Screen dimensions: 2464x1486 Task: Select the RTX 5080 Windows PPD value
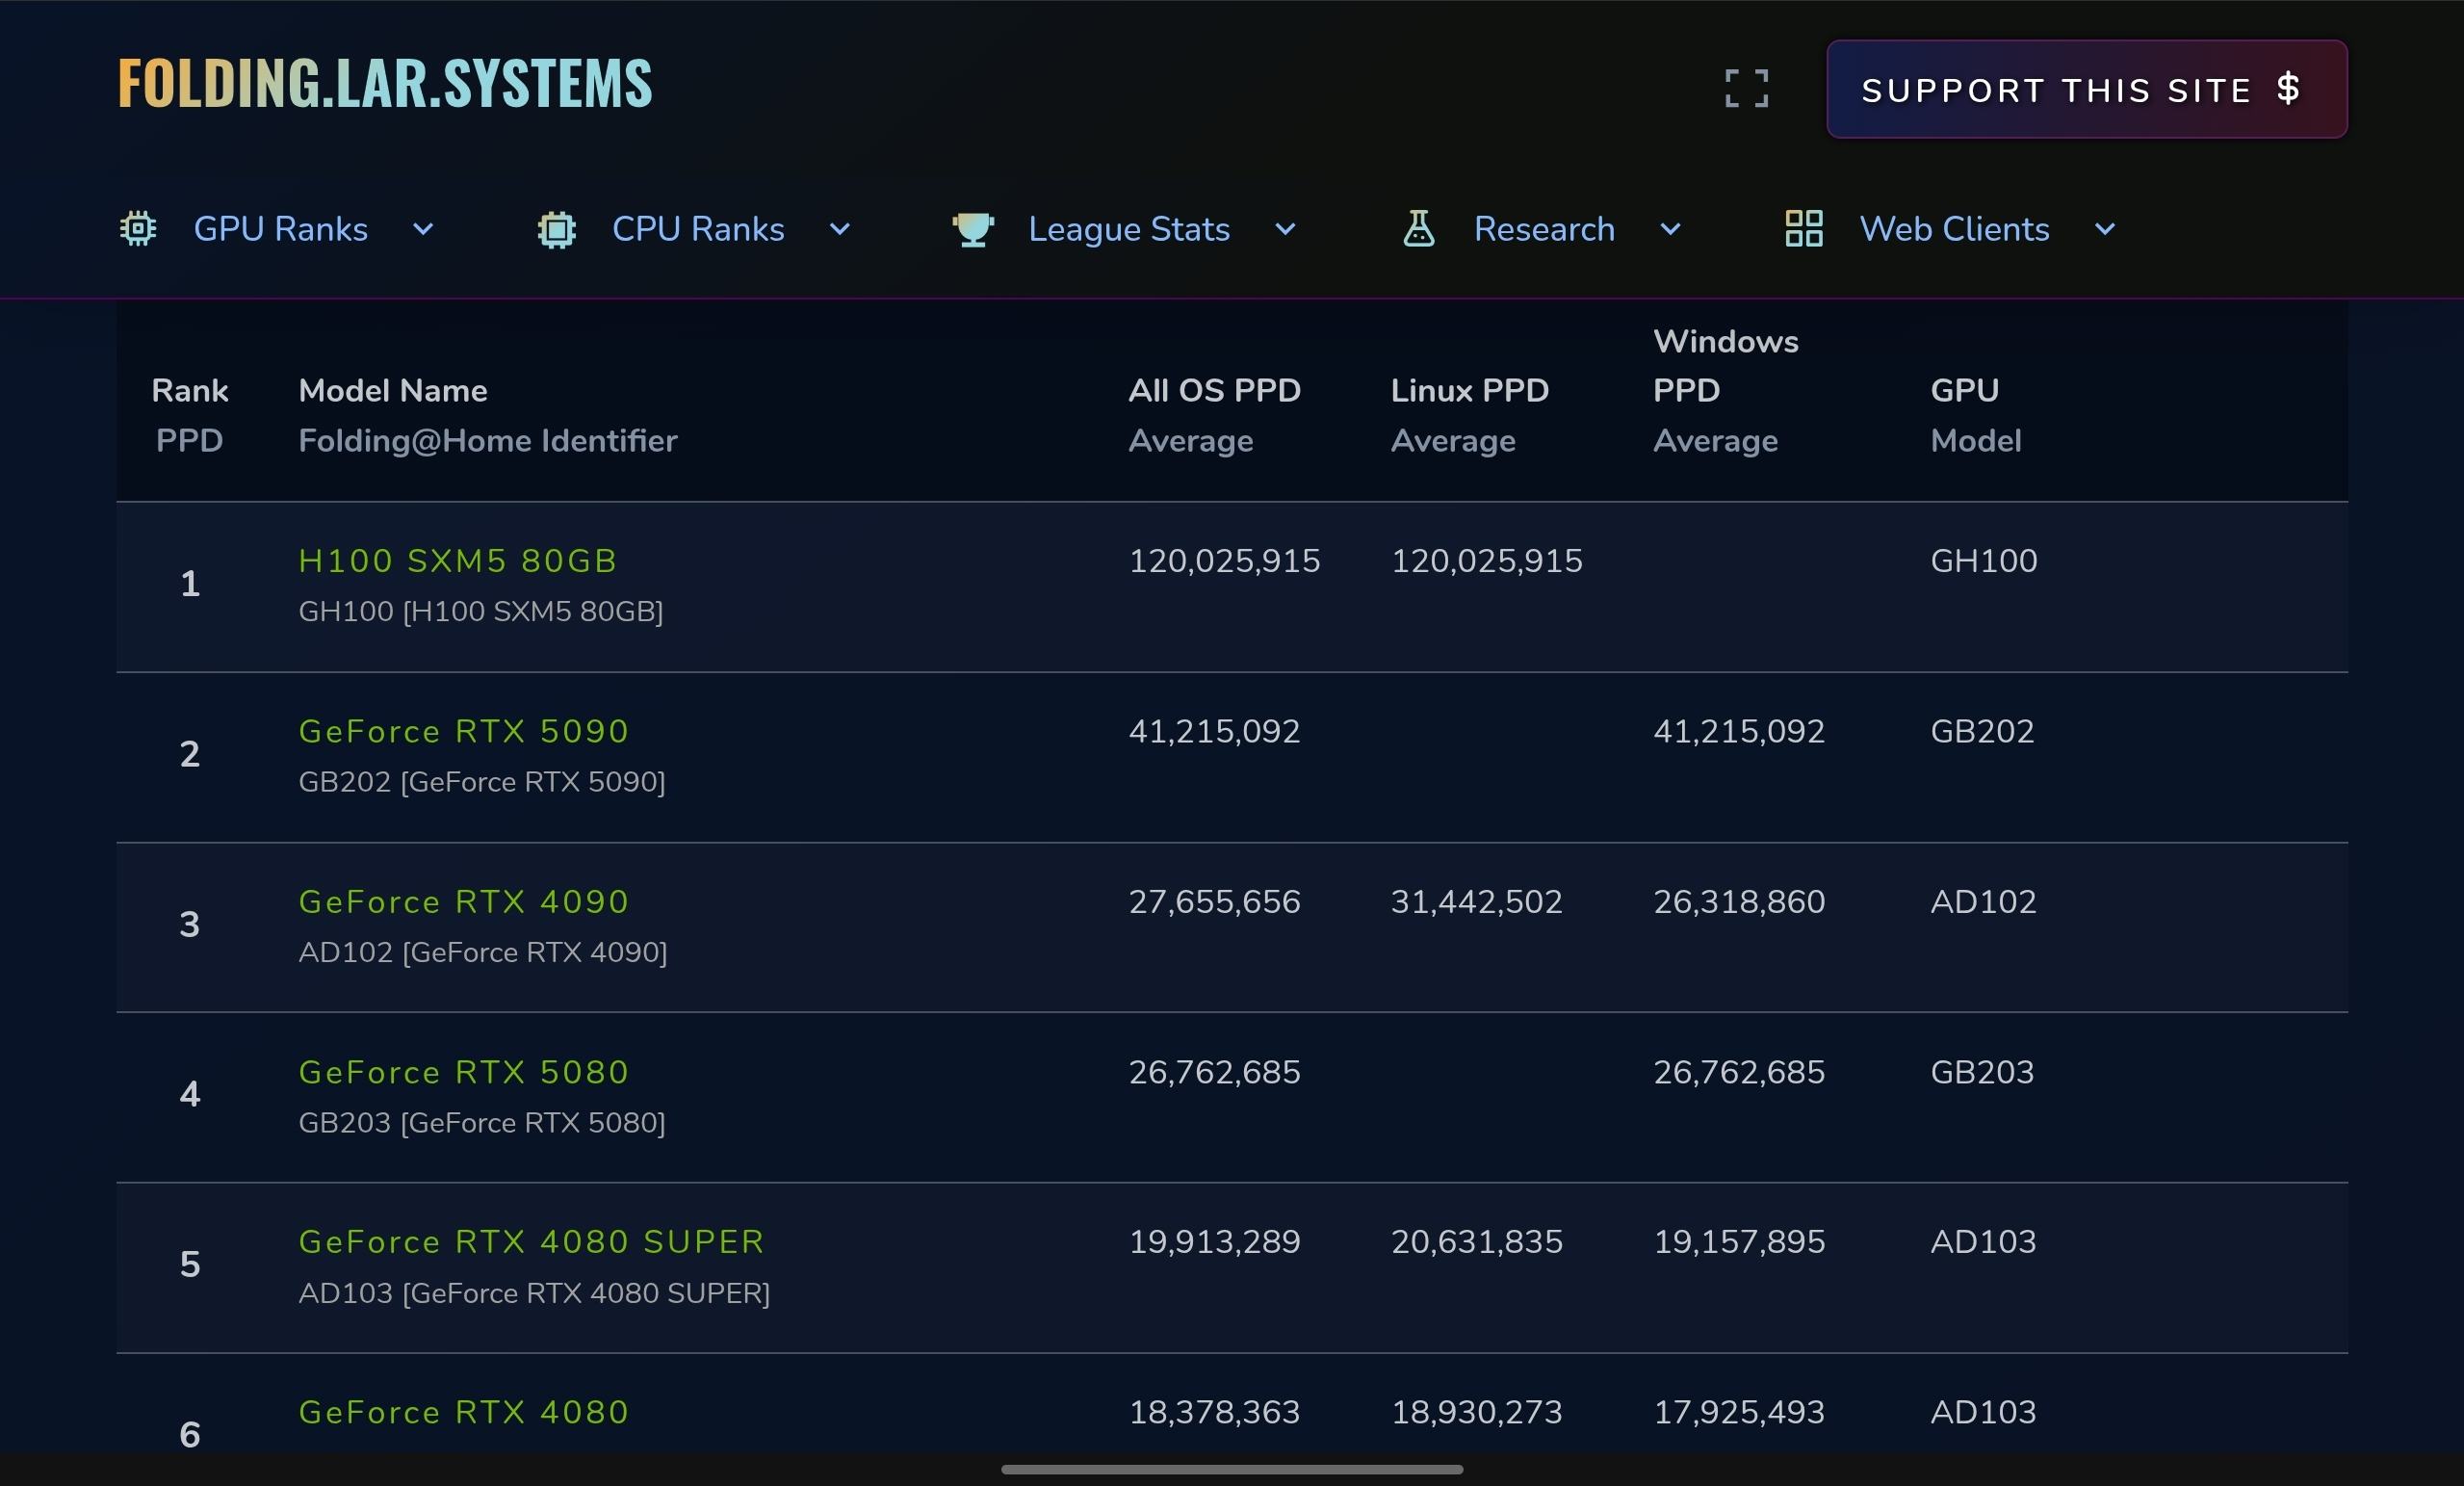[1738, 1072]
